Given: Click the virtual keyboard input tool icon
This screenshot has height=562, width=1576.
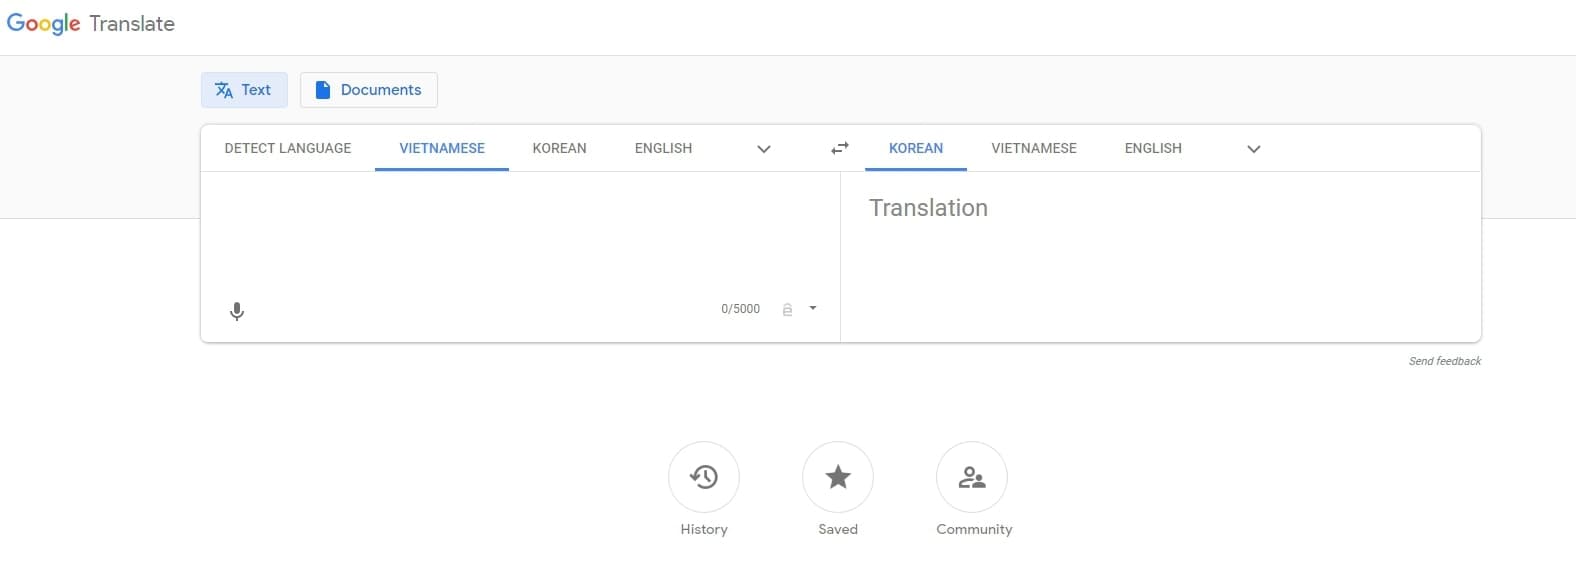Looking at the screenshot, I should click(x=787, y=309).
